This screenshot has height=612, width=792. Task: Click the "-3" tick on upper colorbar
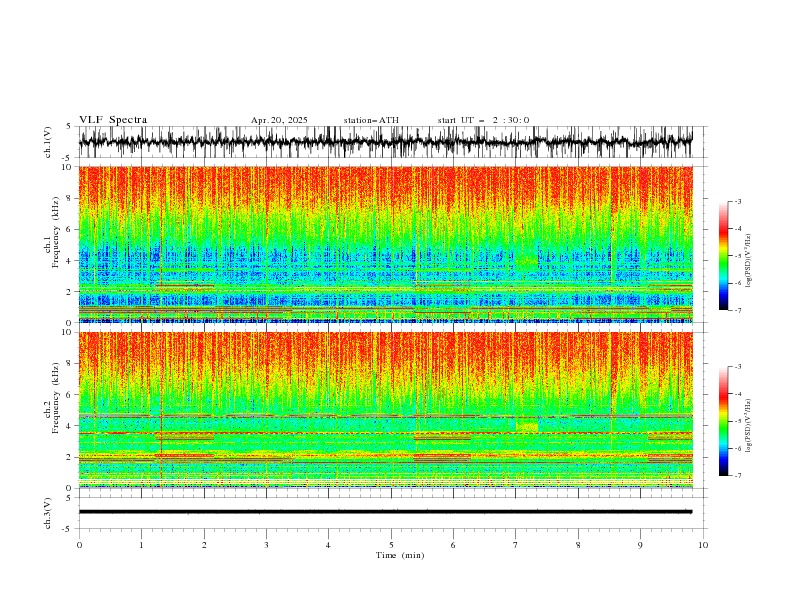[x=737, y=201]
